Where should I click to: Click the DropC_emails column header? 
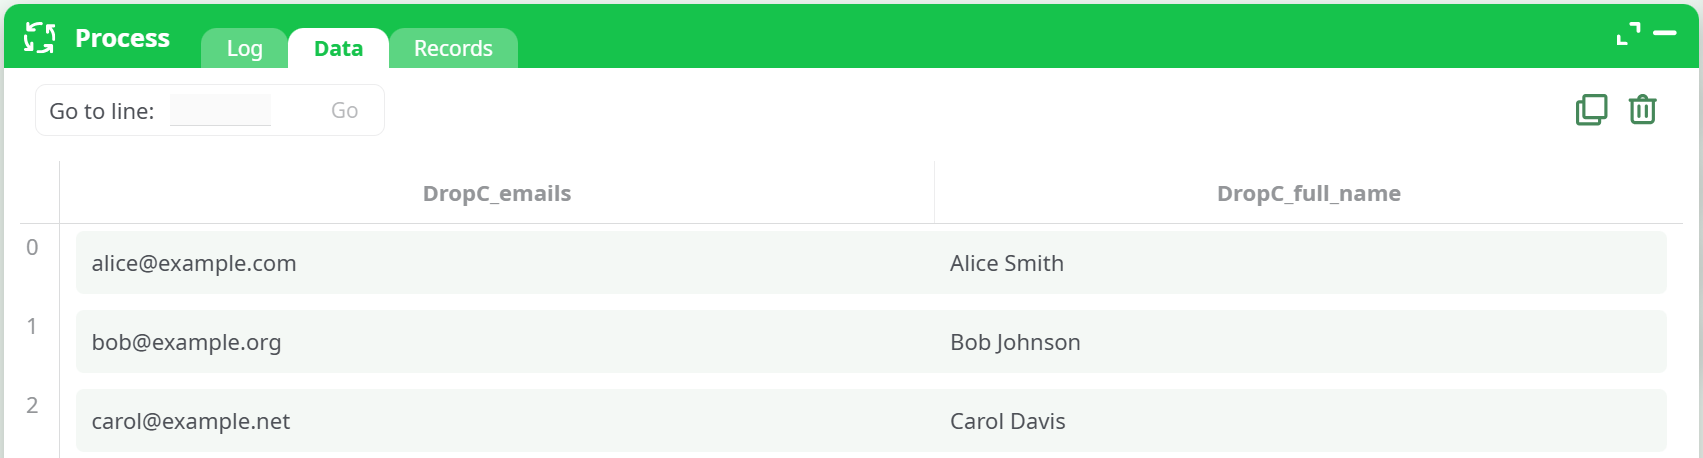pos(497,193)
